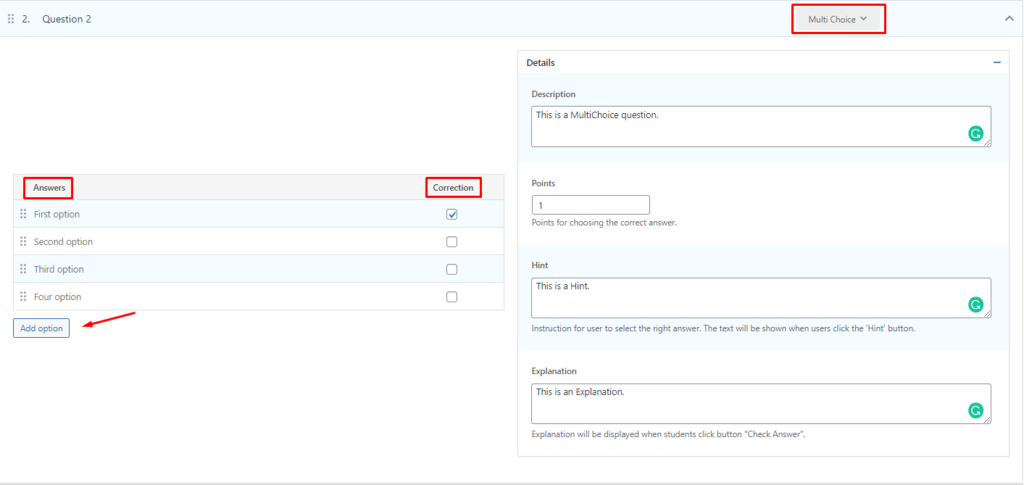Click drag handle beside First option
Screen dimensions: 1024x485
[23, 214]
